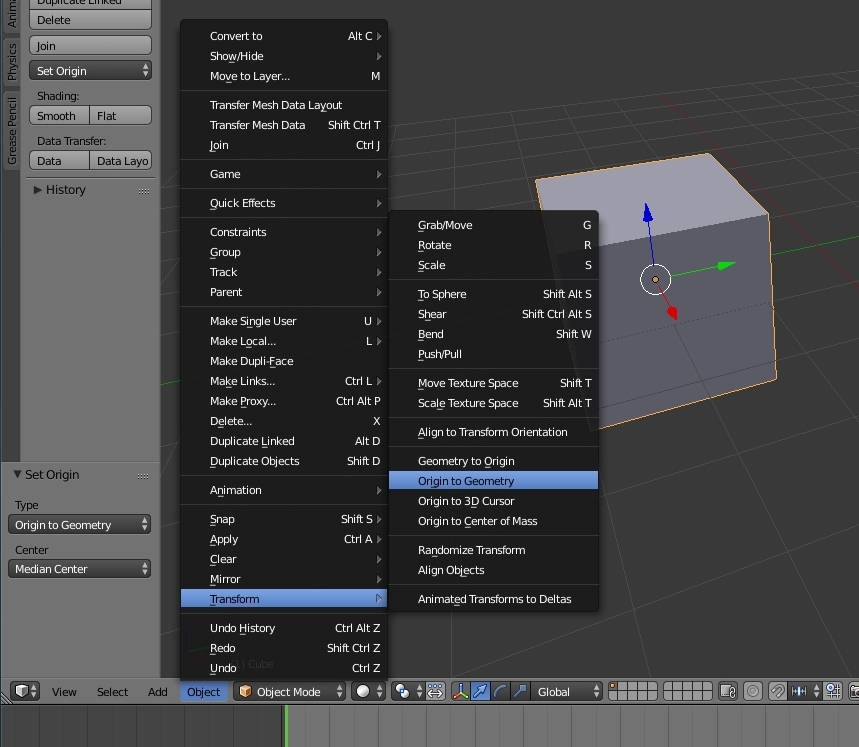Screen dimensions: 859x747
Task: Select Make Dupli-Face
Action: (284, 361)
